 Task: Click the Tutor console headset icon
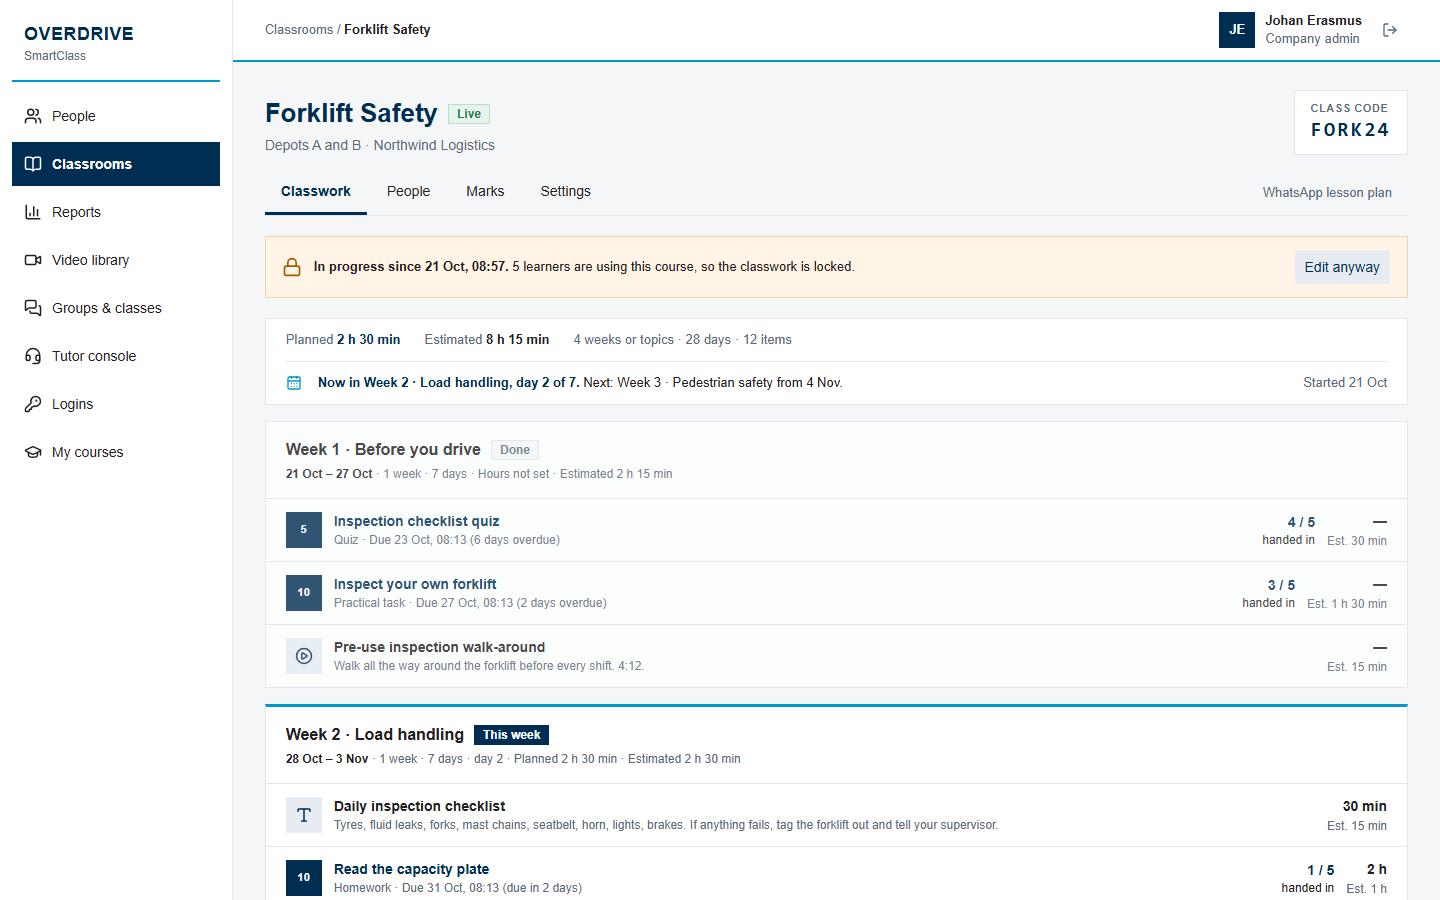pyautogui.click(x=33, y=356)
